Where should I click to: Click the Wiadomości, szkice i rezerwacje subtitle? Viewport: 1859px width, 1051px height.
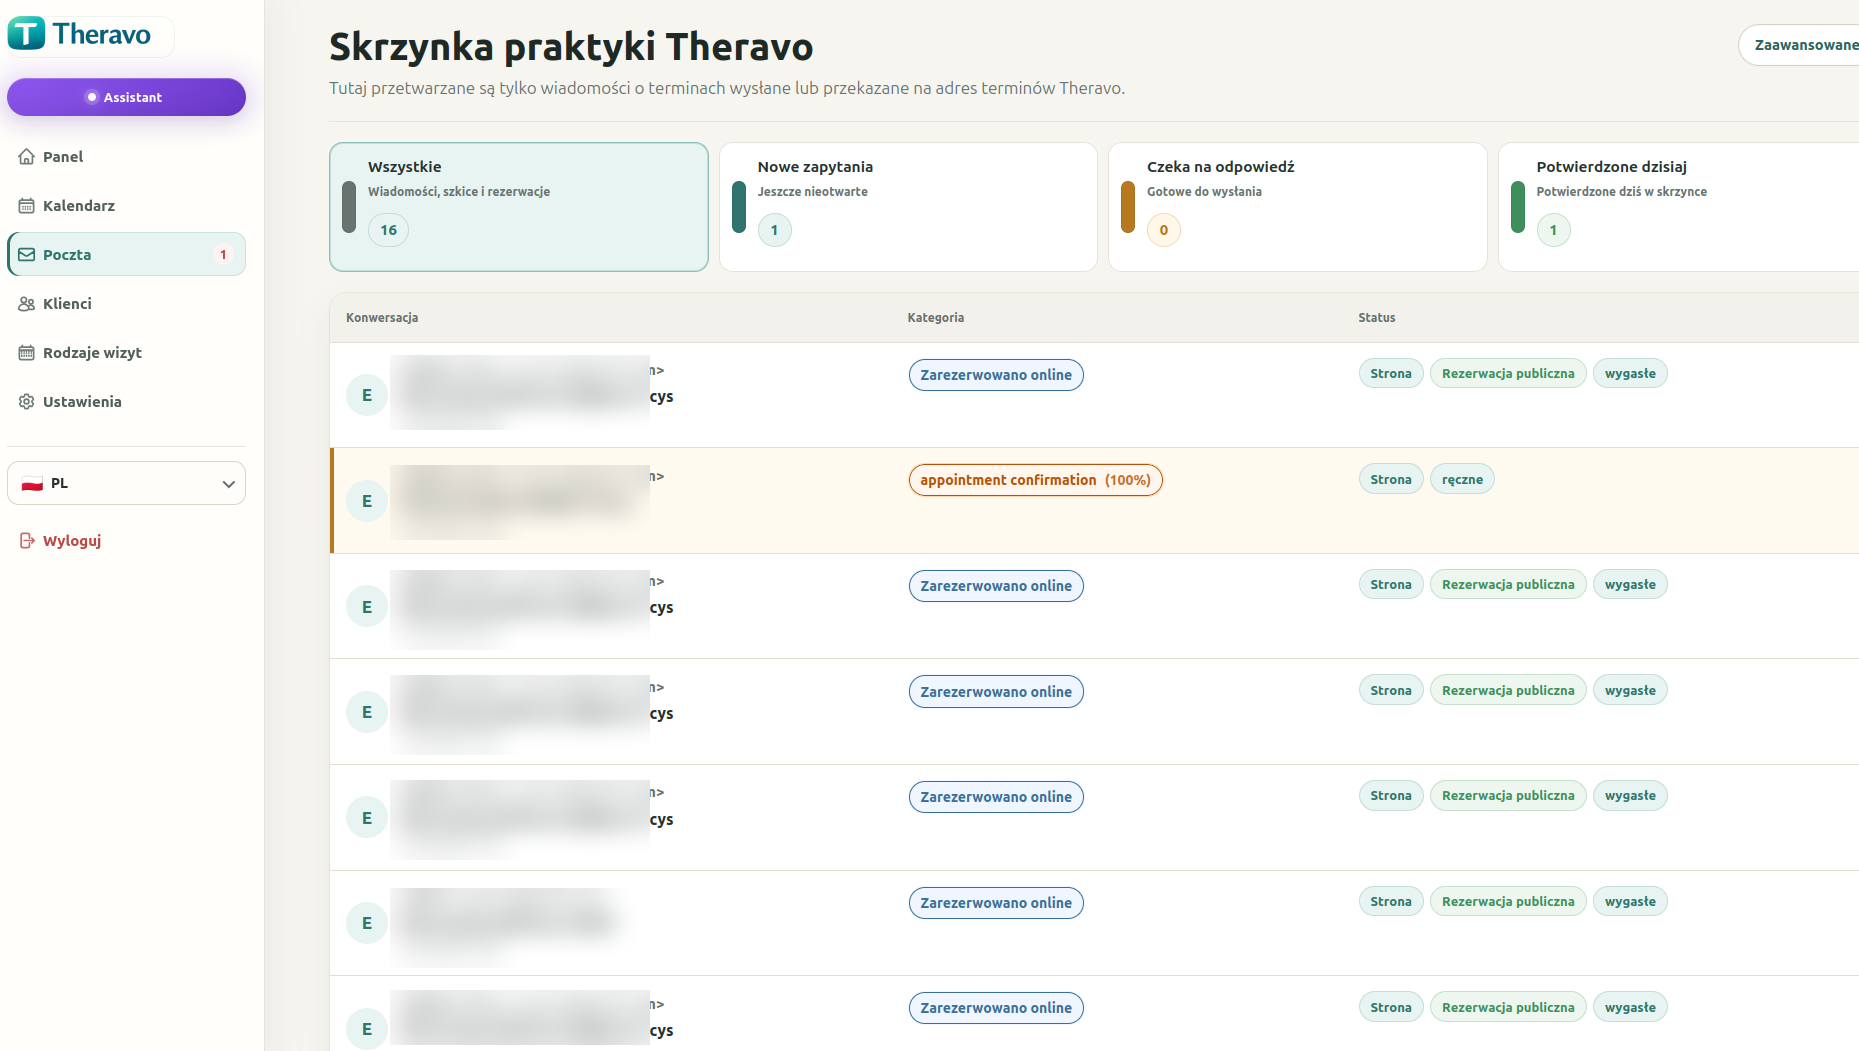click(x=459, y=192)
